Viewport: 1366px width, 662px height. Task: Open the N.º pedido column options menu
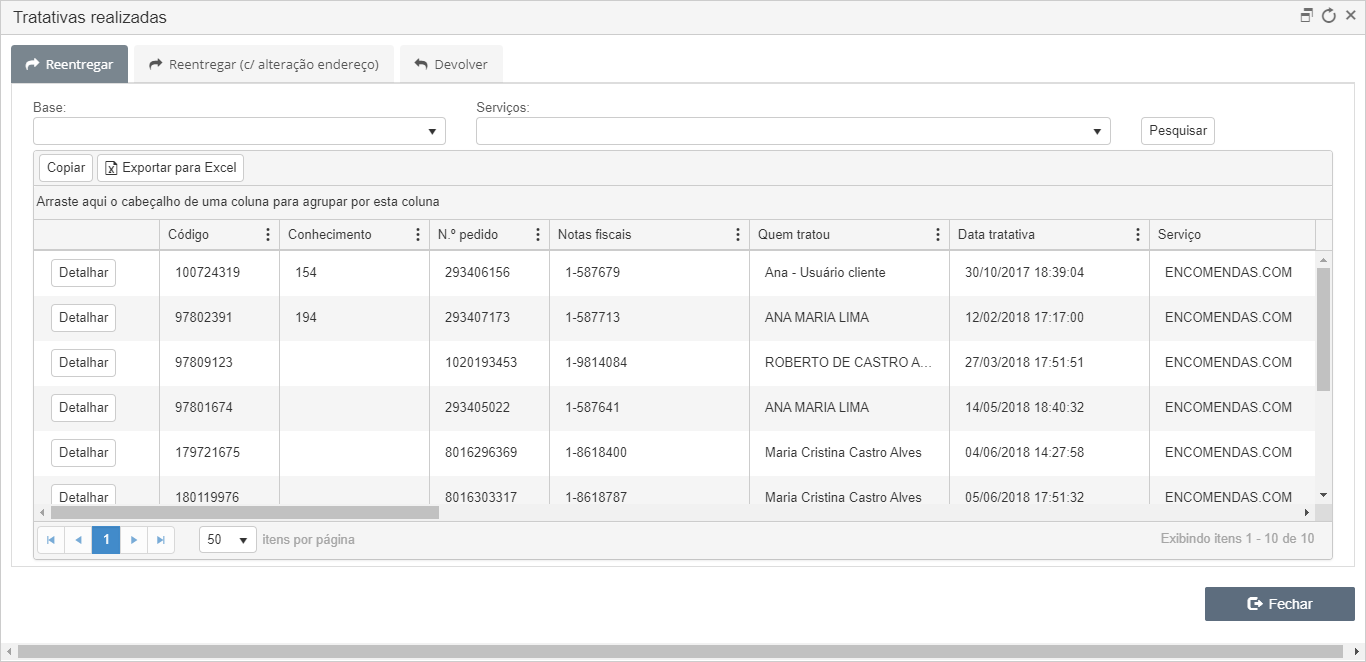(537, 235)
